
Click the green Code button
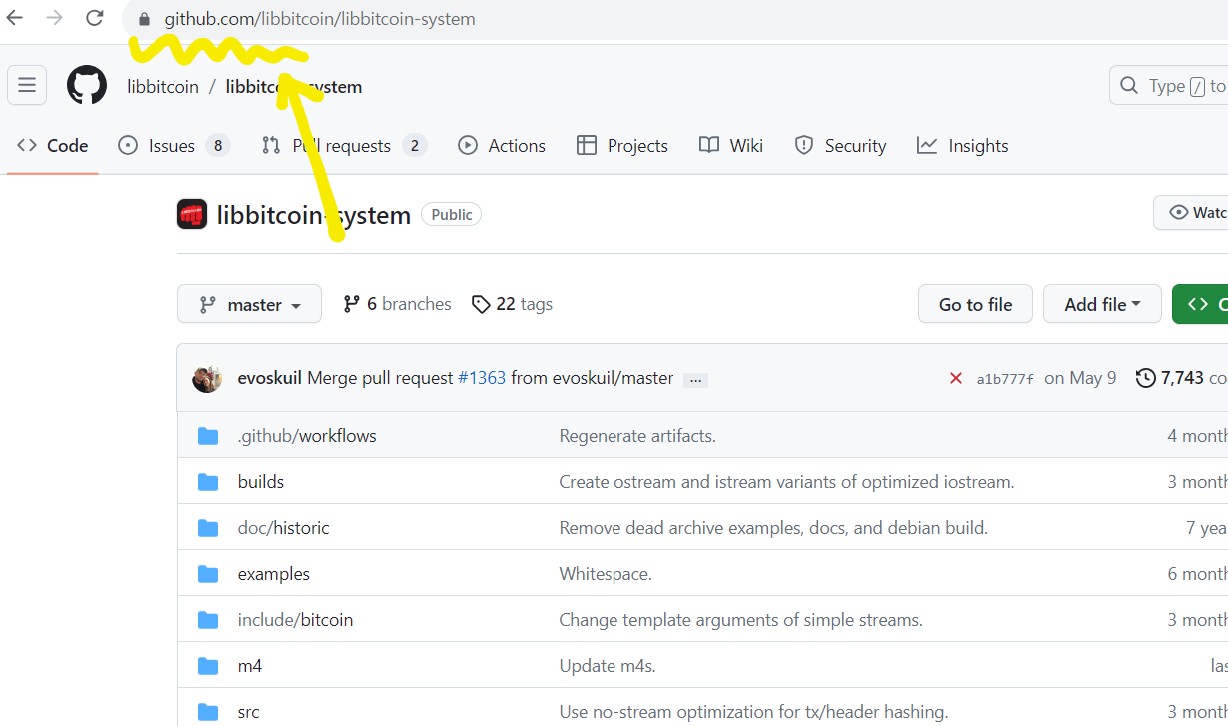click(x=1200, y=304)
